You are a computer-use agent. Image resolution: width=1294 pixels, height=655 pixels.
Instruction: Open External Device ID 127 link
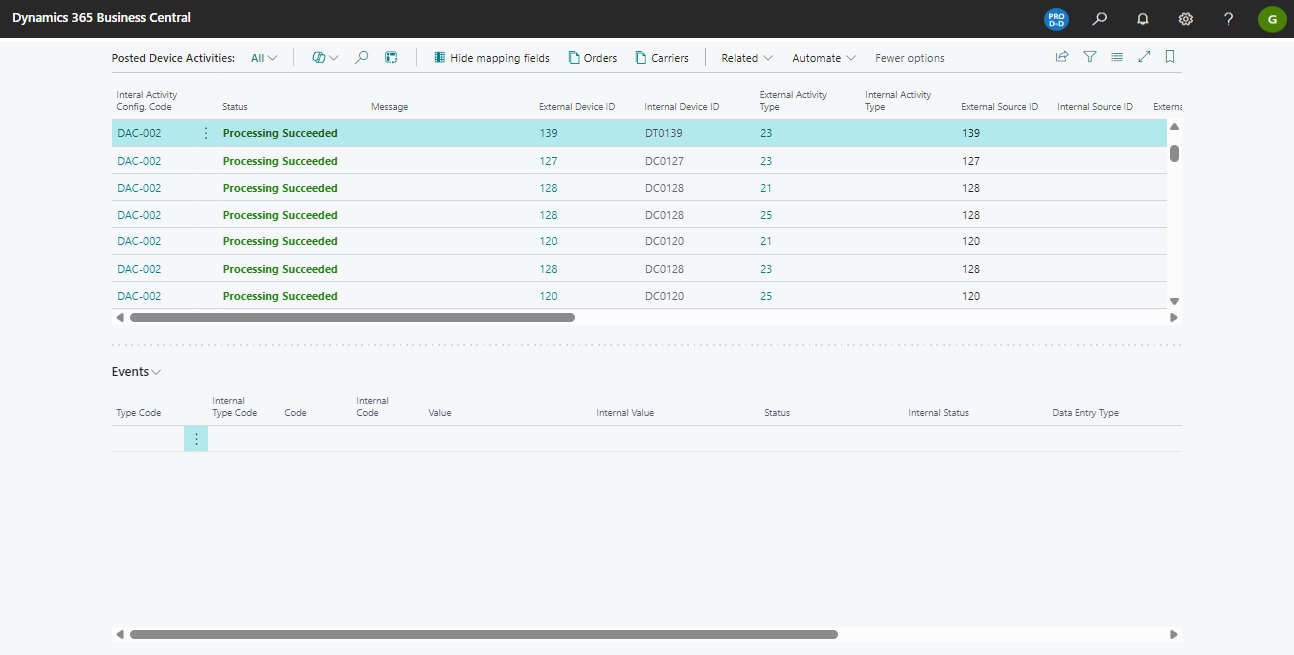coord(548,161)
